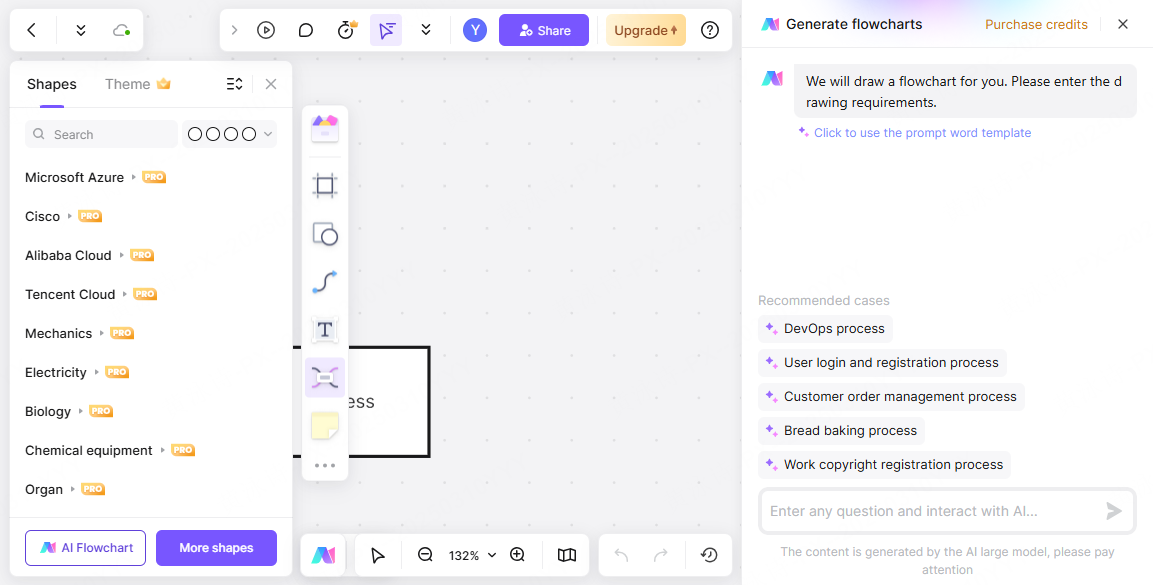Zoom in with the plus magnifier
The height and width of the screenshot is (585, 1153).
point(517,555)
